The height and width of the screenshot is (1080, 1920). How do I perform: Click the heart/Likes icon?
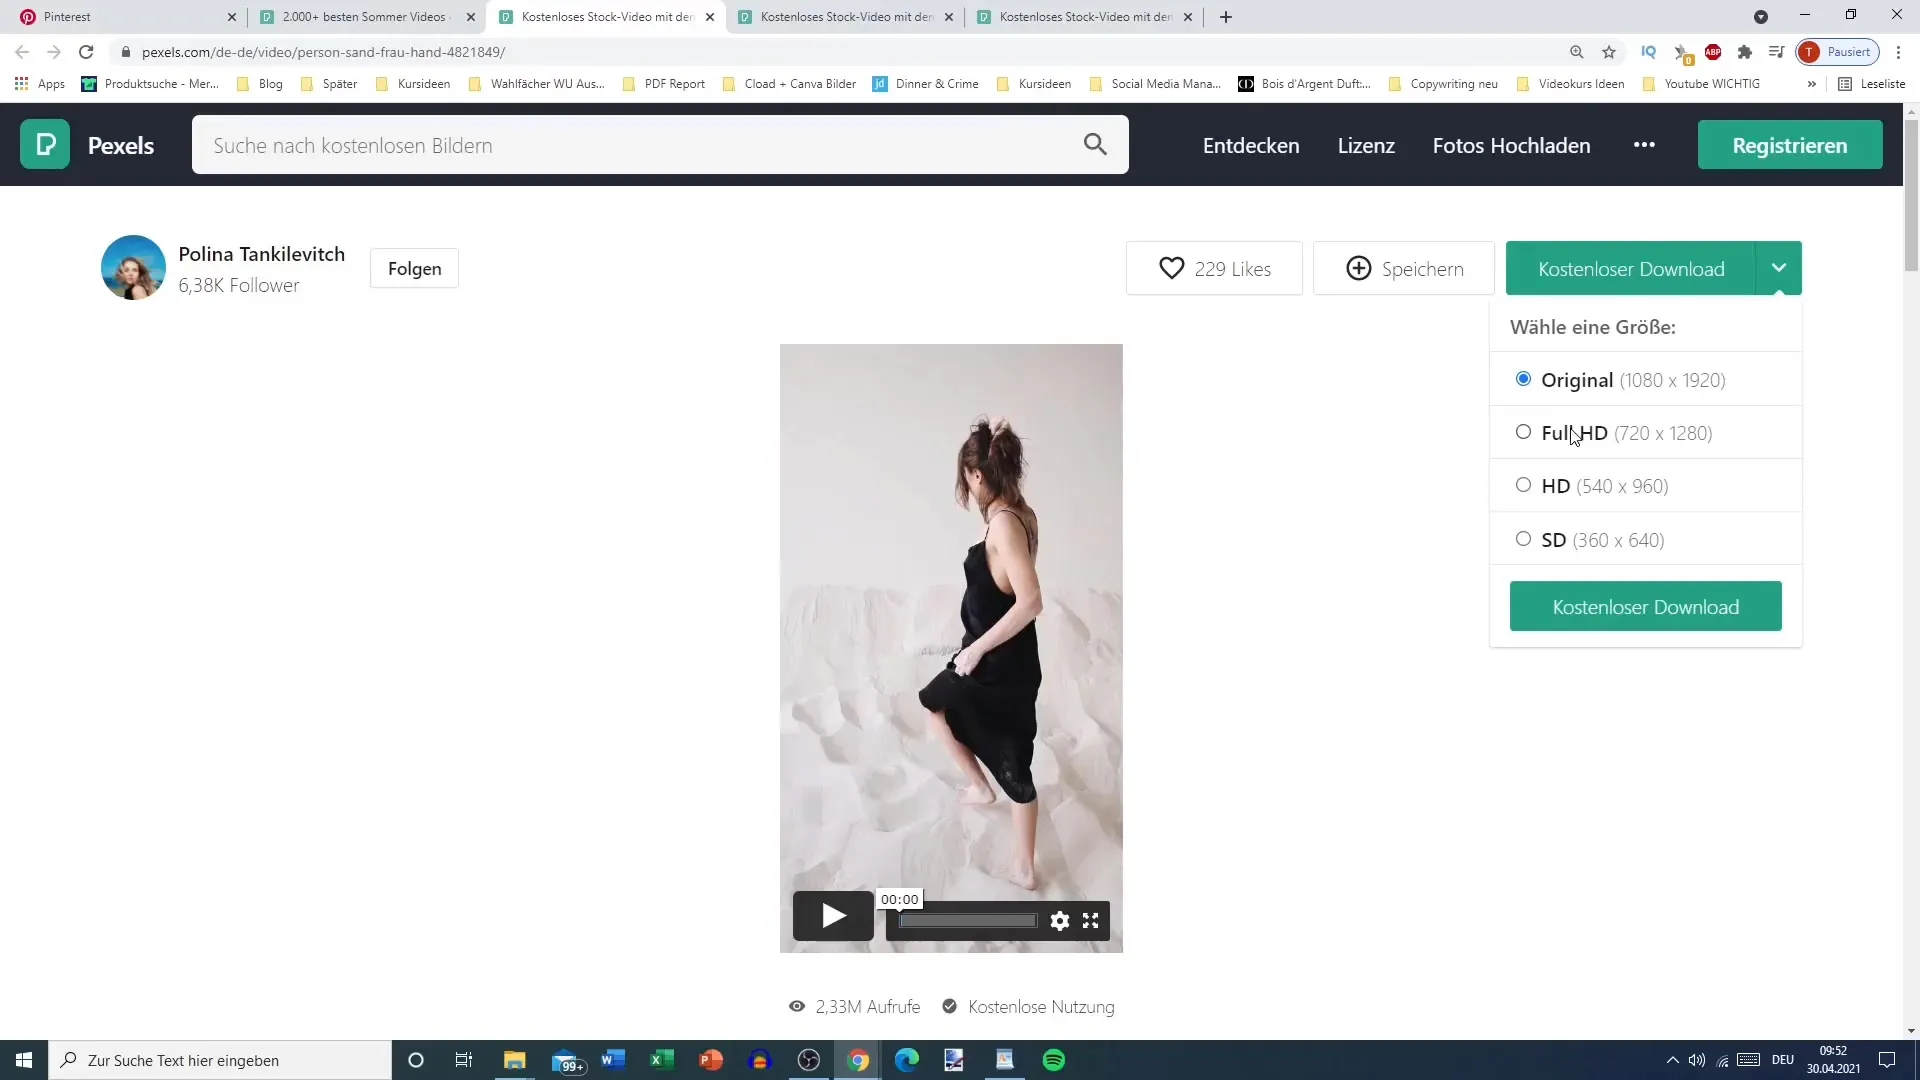pyautogui.click(x=1170, y=268)
